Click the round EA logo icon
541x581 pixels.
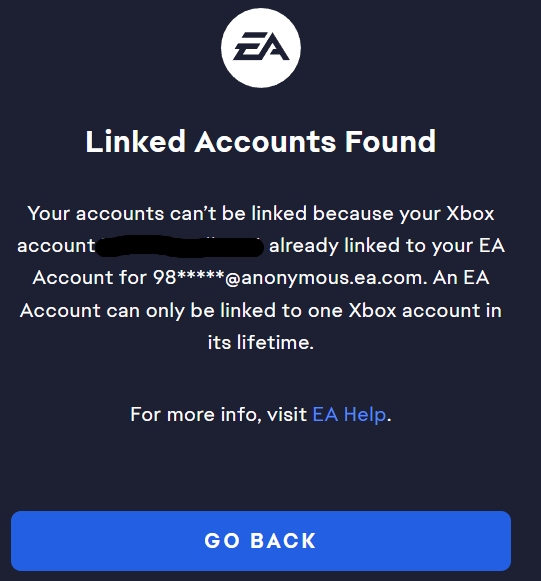pyautogui.click(x=261, y=48)
